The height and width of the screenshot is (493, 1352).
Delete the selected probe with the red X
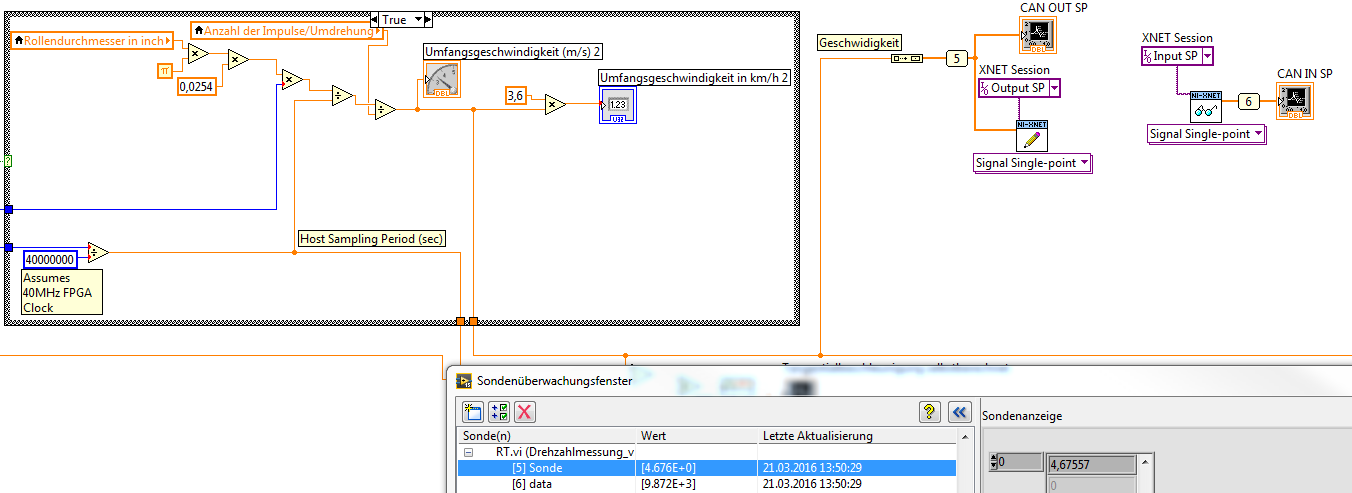524,411
